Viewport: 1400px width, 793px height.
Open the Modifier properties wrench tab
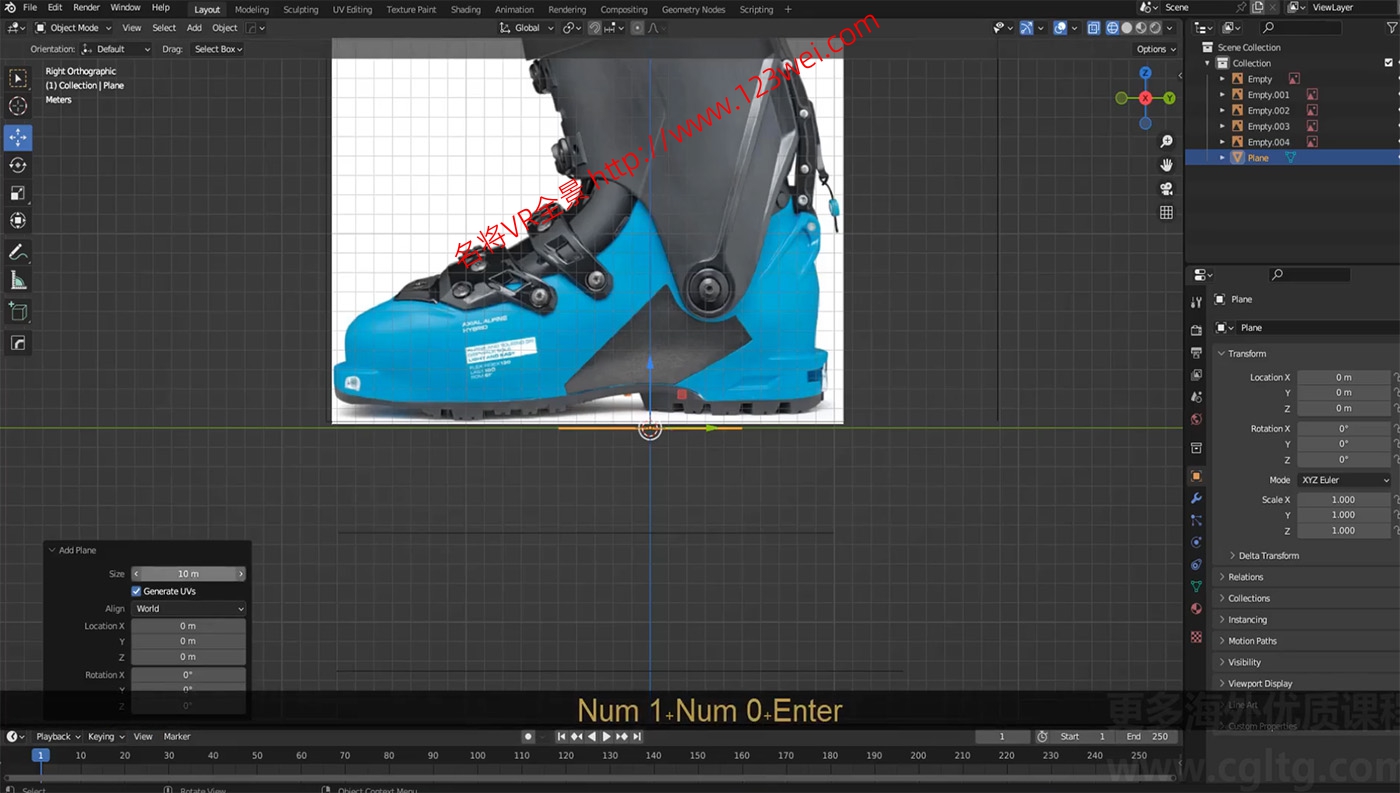tap(1196, 498)
